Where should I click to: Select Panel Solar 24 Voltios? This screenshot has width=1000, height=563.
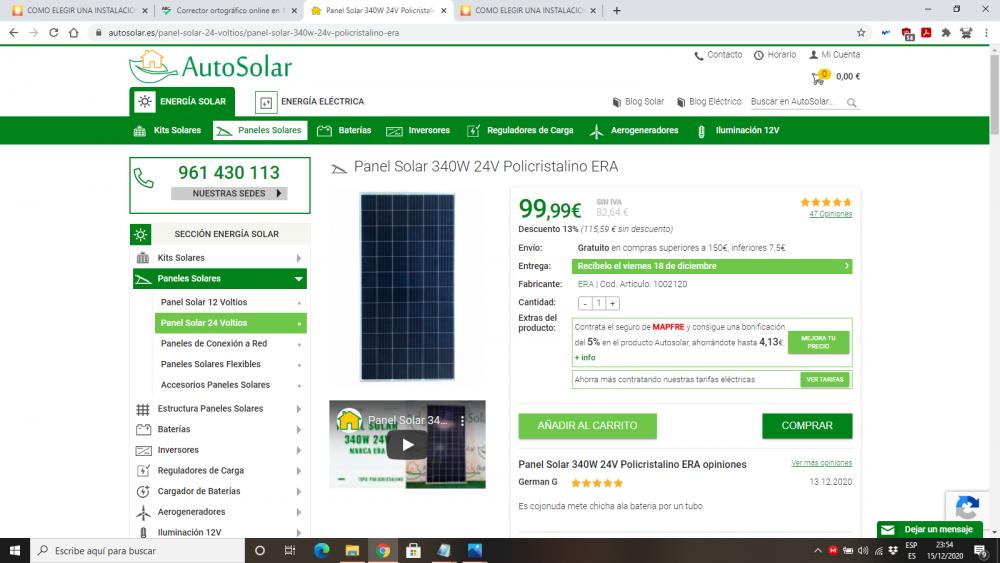point(230,323)
